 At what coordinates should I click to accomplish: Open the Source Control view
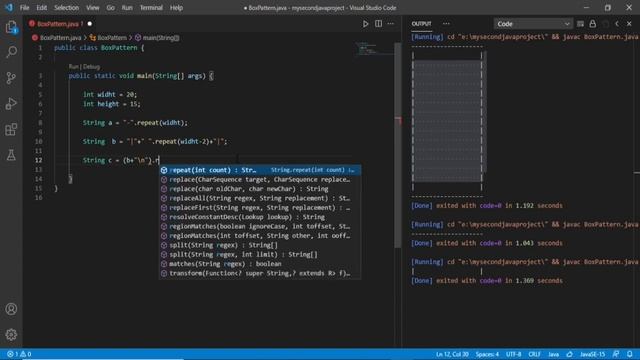point(11,78)
